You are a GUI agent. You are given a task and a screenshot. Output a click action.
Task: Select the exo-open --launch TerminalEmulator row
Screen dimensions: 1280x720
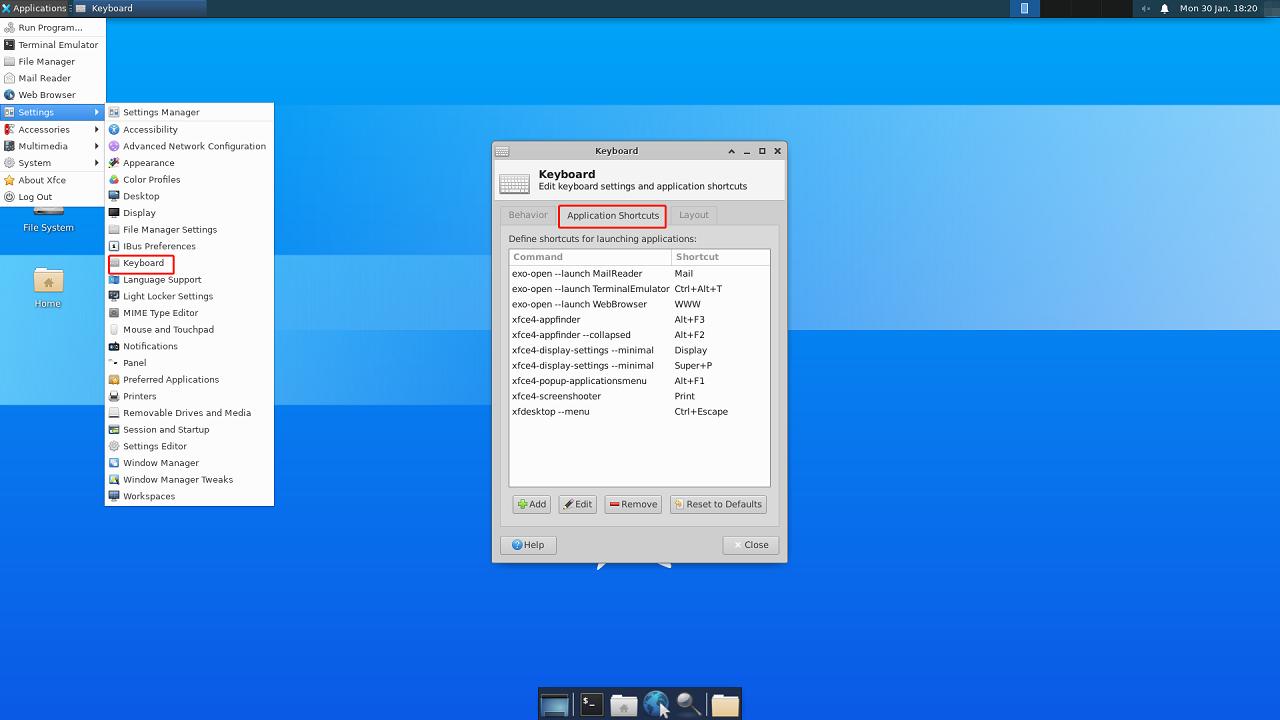(639, 289)
